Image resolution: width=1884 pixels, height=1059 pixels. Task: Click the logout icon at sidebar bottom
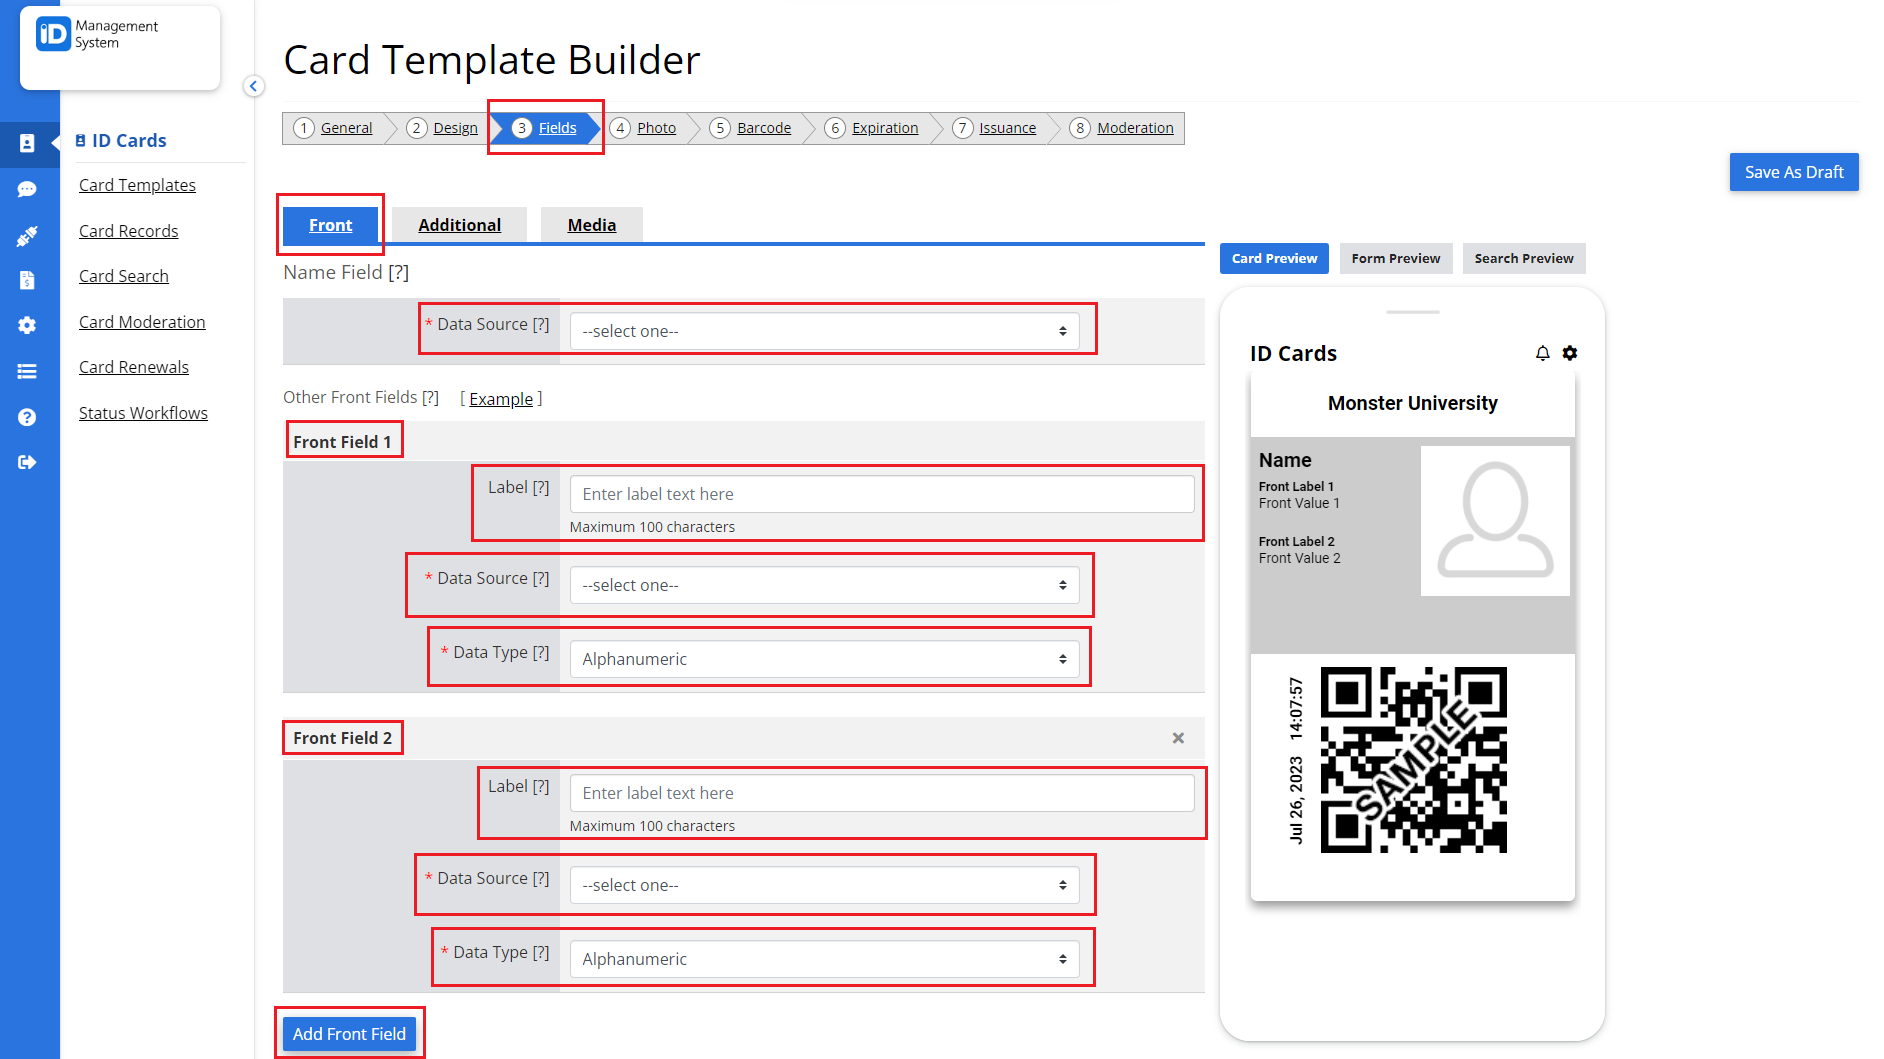[27, 462]
